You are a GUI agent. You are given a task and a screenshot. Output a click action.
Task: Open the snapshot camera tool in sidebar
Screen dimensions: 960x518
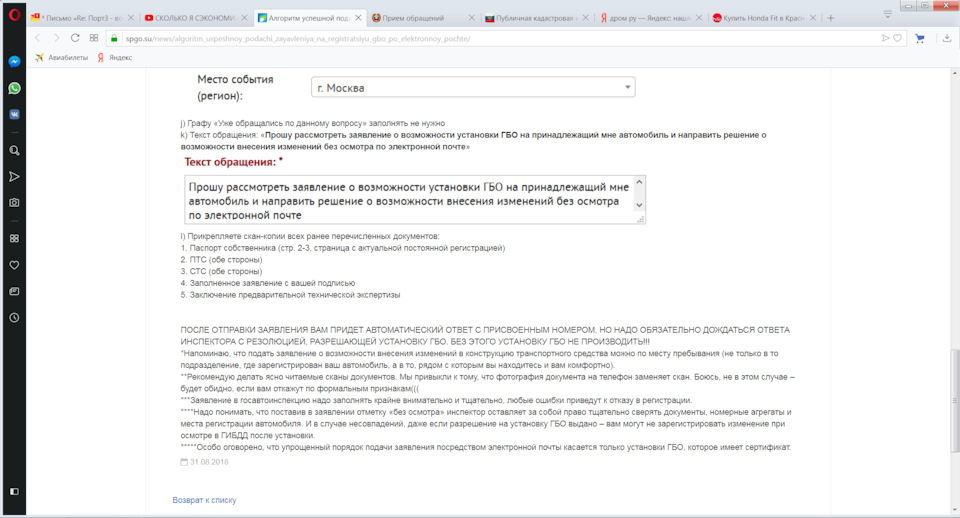(14, 202)
